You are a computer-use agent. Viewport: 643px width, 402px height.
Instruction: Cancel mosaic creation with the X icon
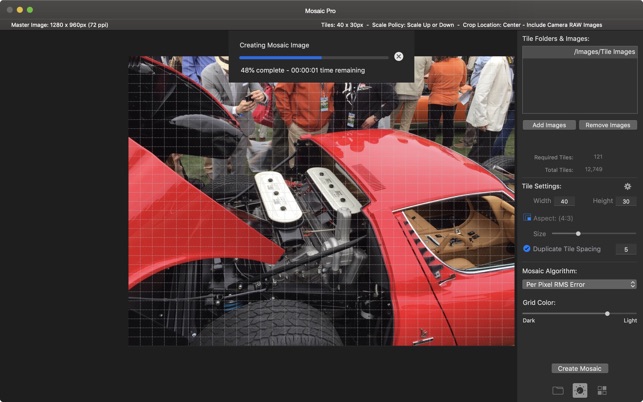[398, 57]
